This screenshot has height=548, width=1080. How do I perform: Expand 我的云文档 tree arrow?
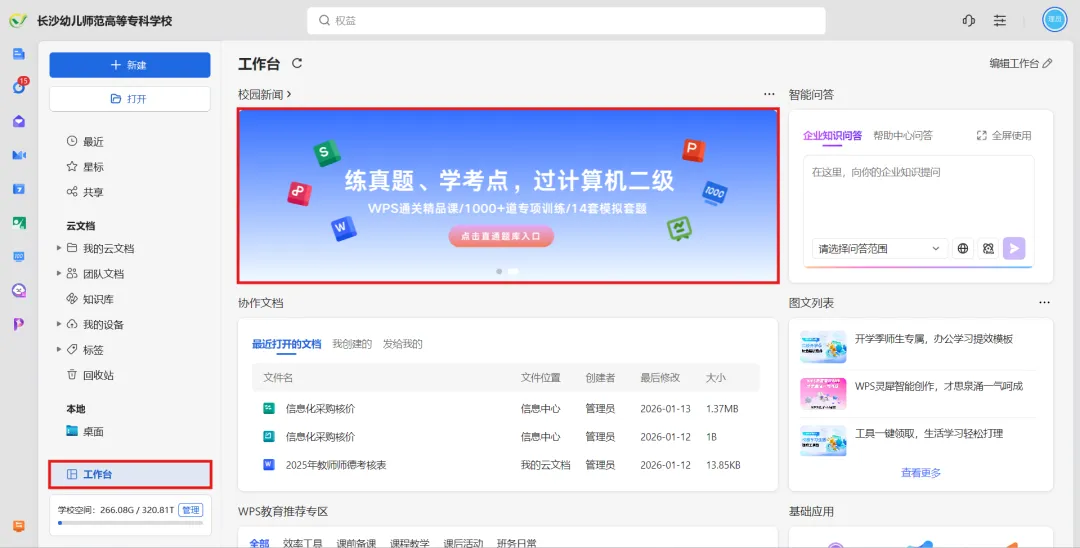point(59,249)
